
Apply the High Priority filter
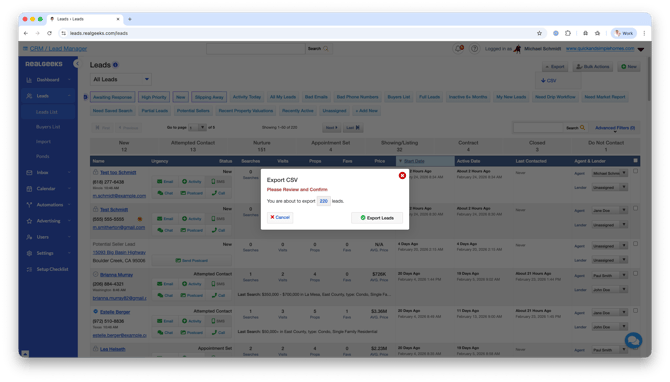pyautogui.click(x=154, y=97)
